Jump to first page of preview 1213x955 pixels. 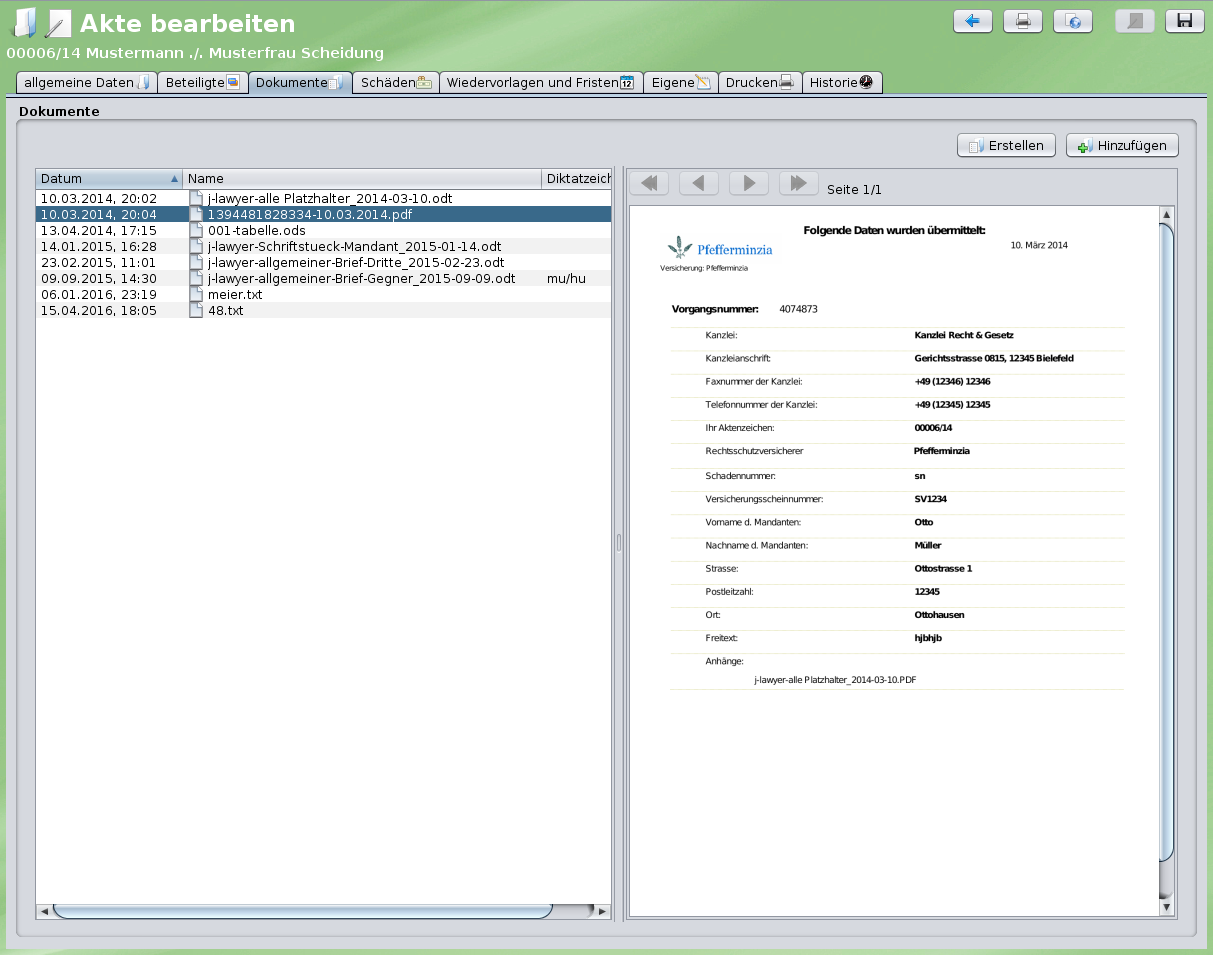[648, 183]
